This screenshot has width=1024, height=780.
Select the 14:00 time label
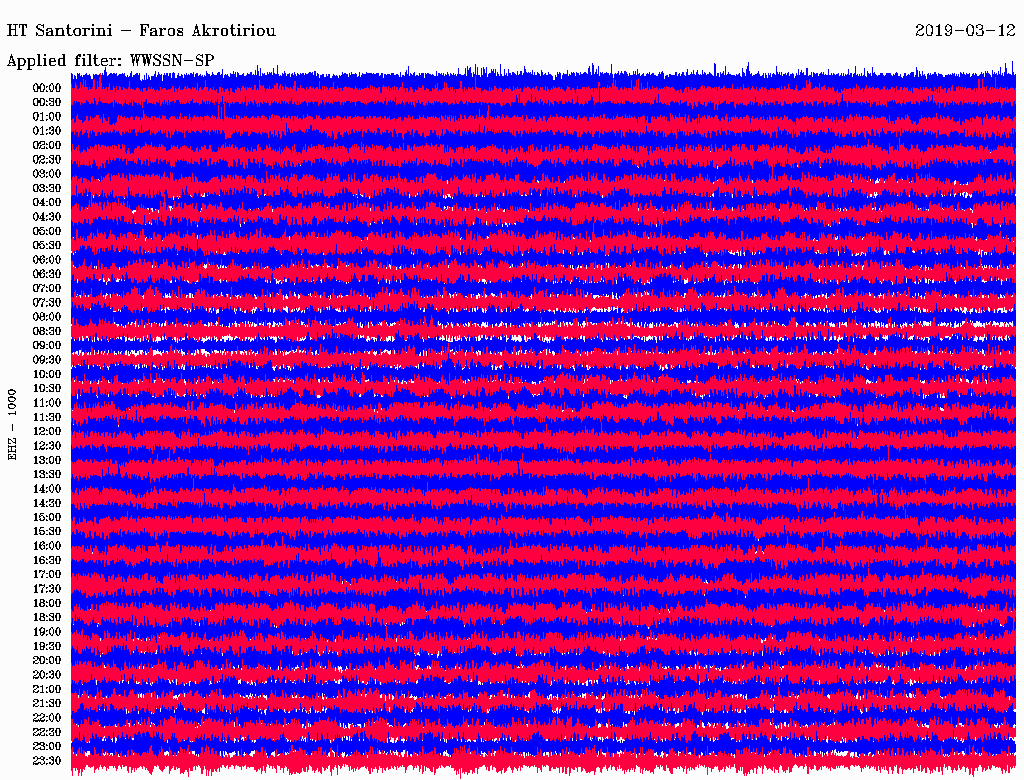(47, 489)
